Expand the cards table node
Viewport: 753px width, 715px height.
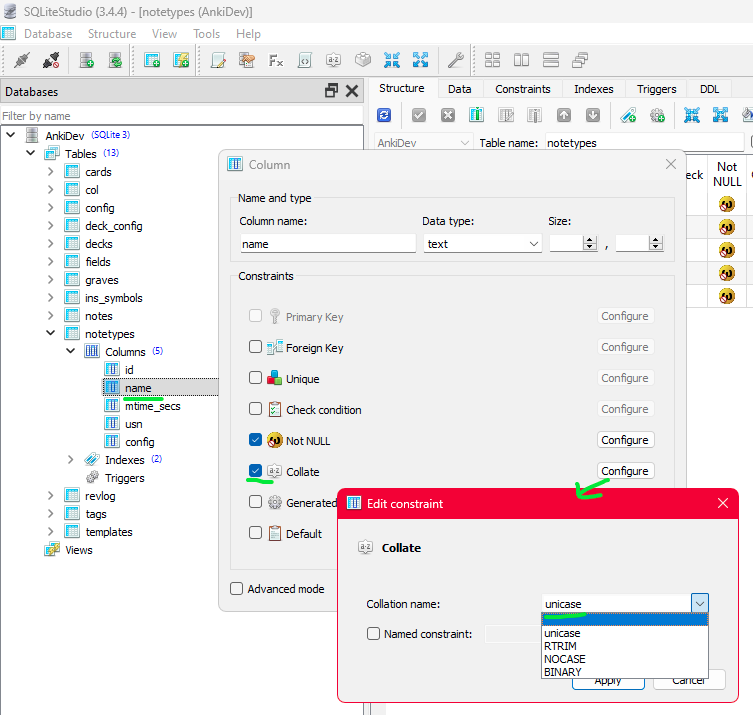pyautogui.click(x=50, y=171)
